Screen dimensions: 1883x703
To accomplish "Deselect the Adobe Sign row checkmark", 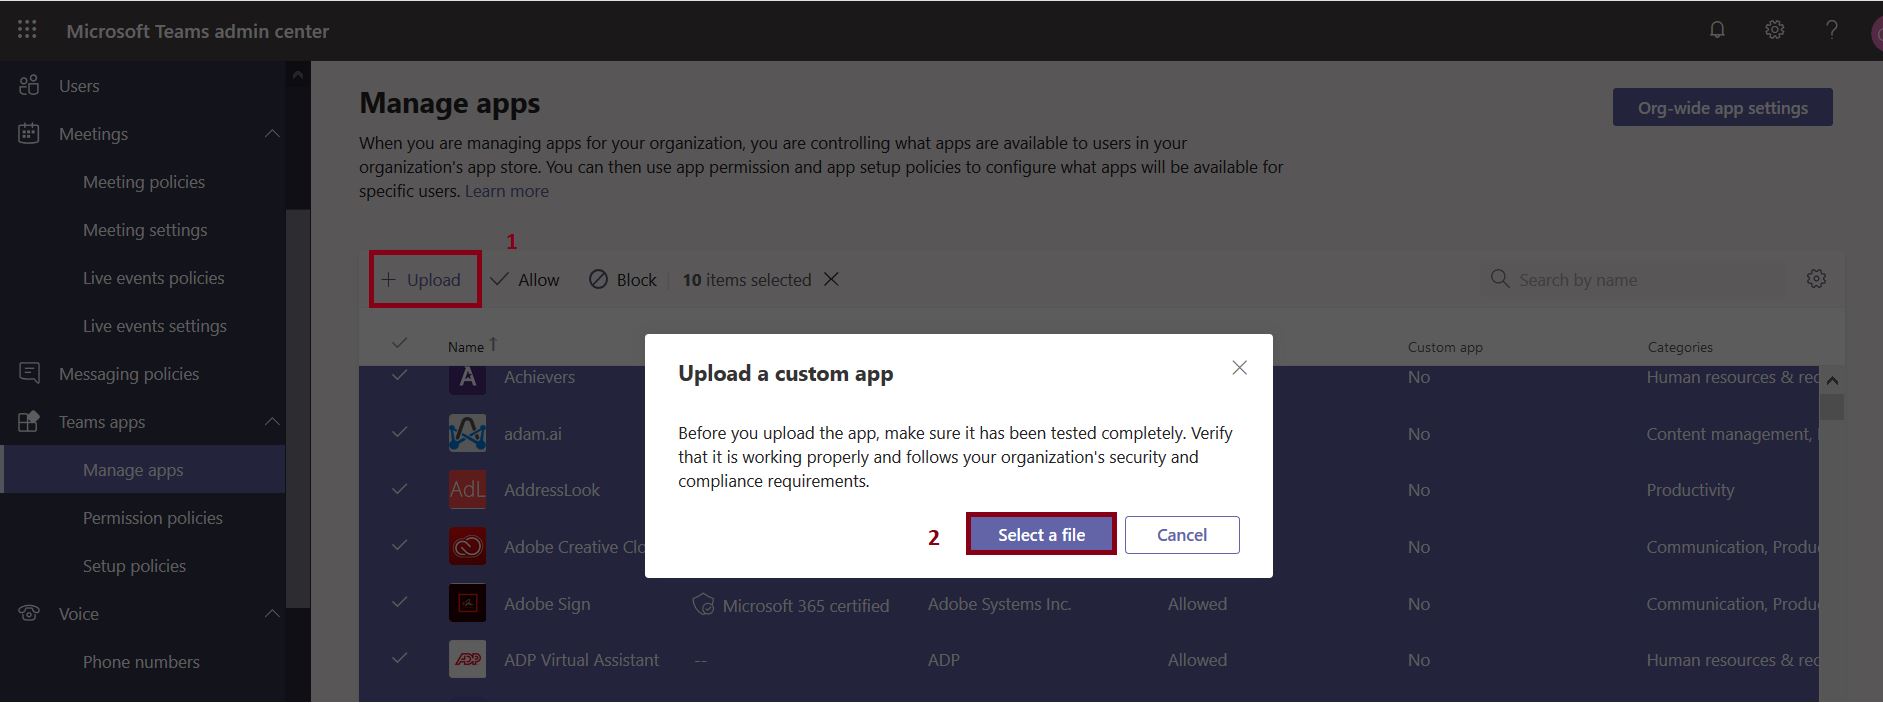I will click(399, 602).
